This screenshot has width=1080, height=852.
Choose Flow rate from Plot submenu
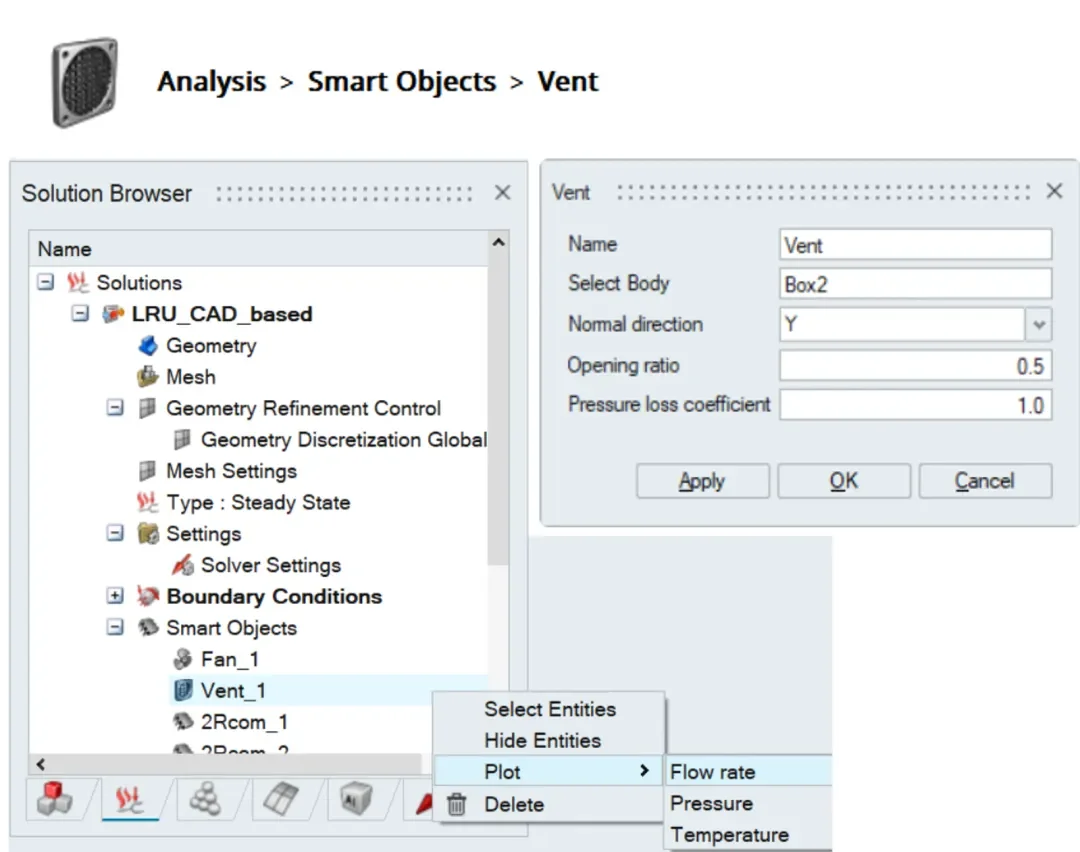pyautogui.click(x=712, y=772)
